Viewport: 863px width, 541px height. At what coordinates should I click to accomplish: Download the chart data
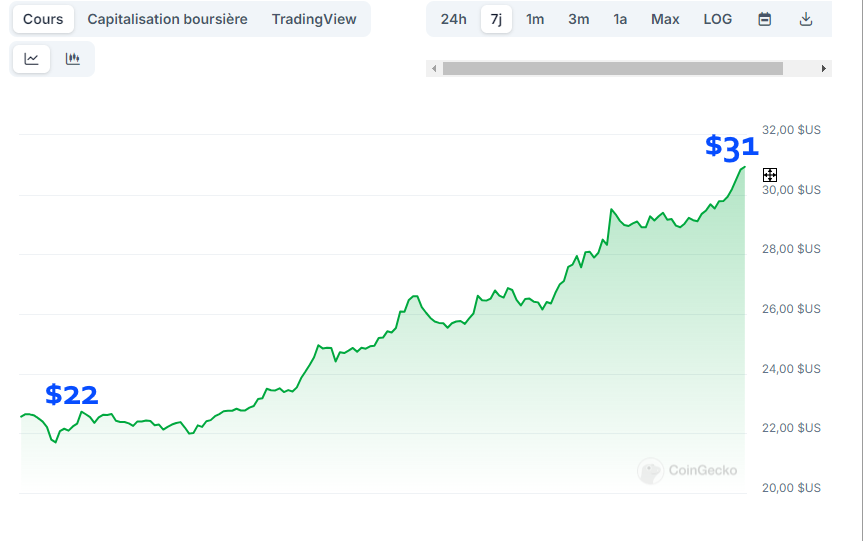(806, 19)
